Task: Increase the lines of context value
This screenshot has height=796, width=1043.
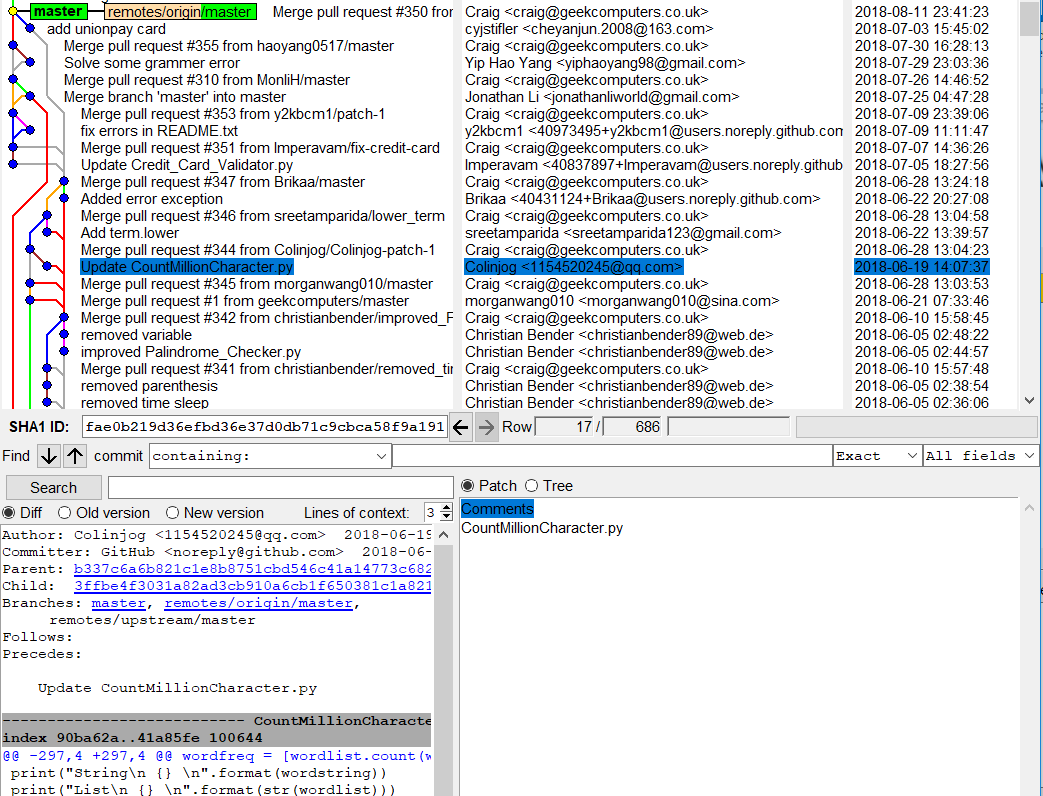Action: coord(446,507)
